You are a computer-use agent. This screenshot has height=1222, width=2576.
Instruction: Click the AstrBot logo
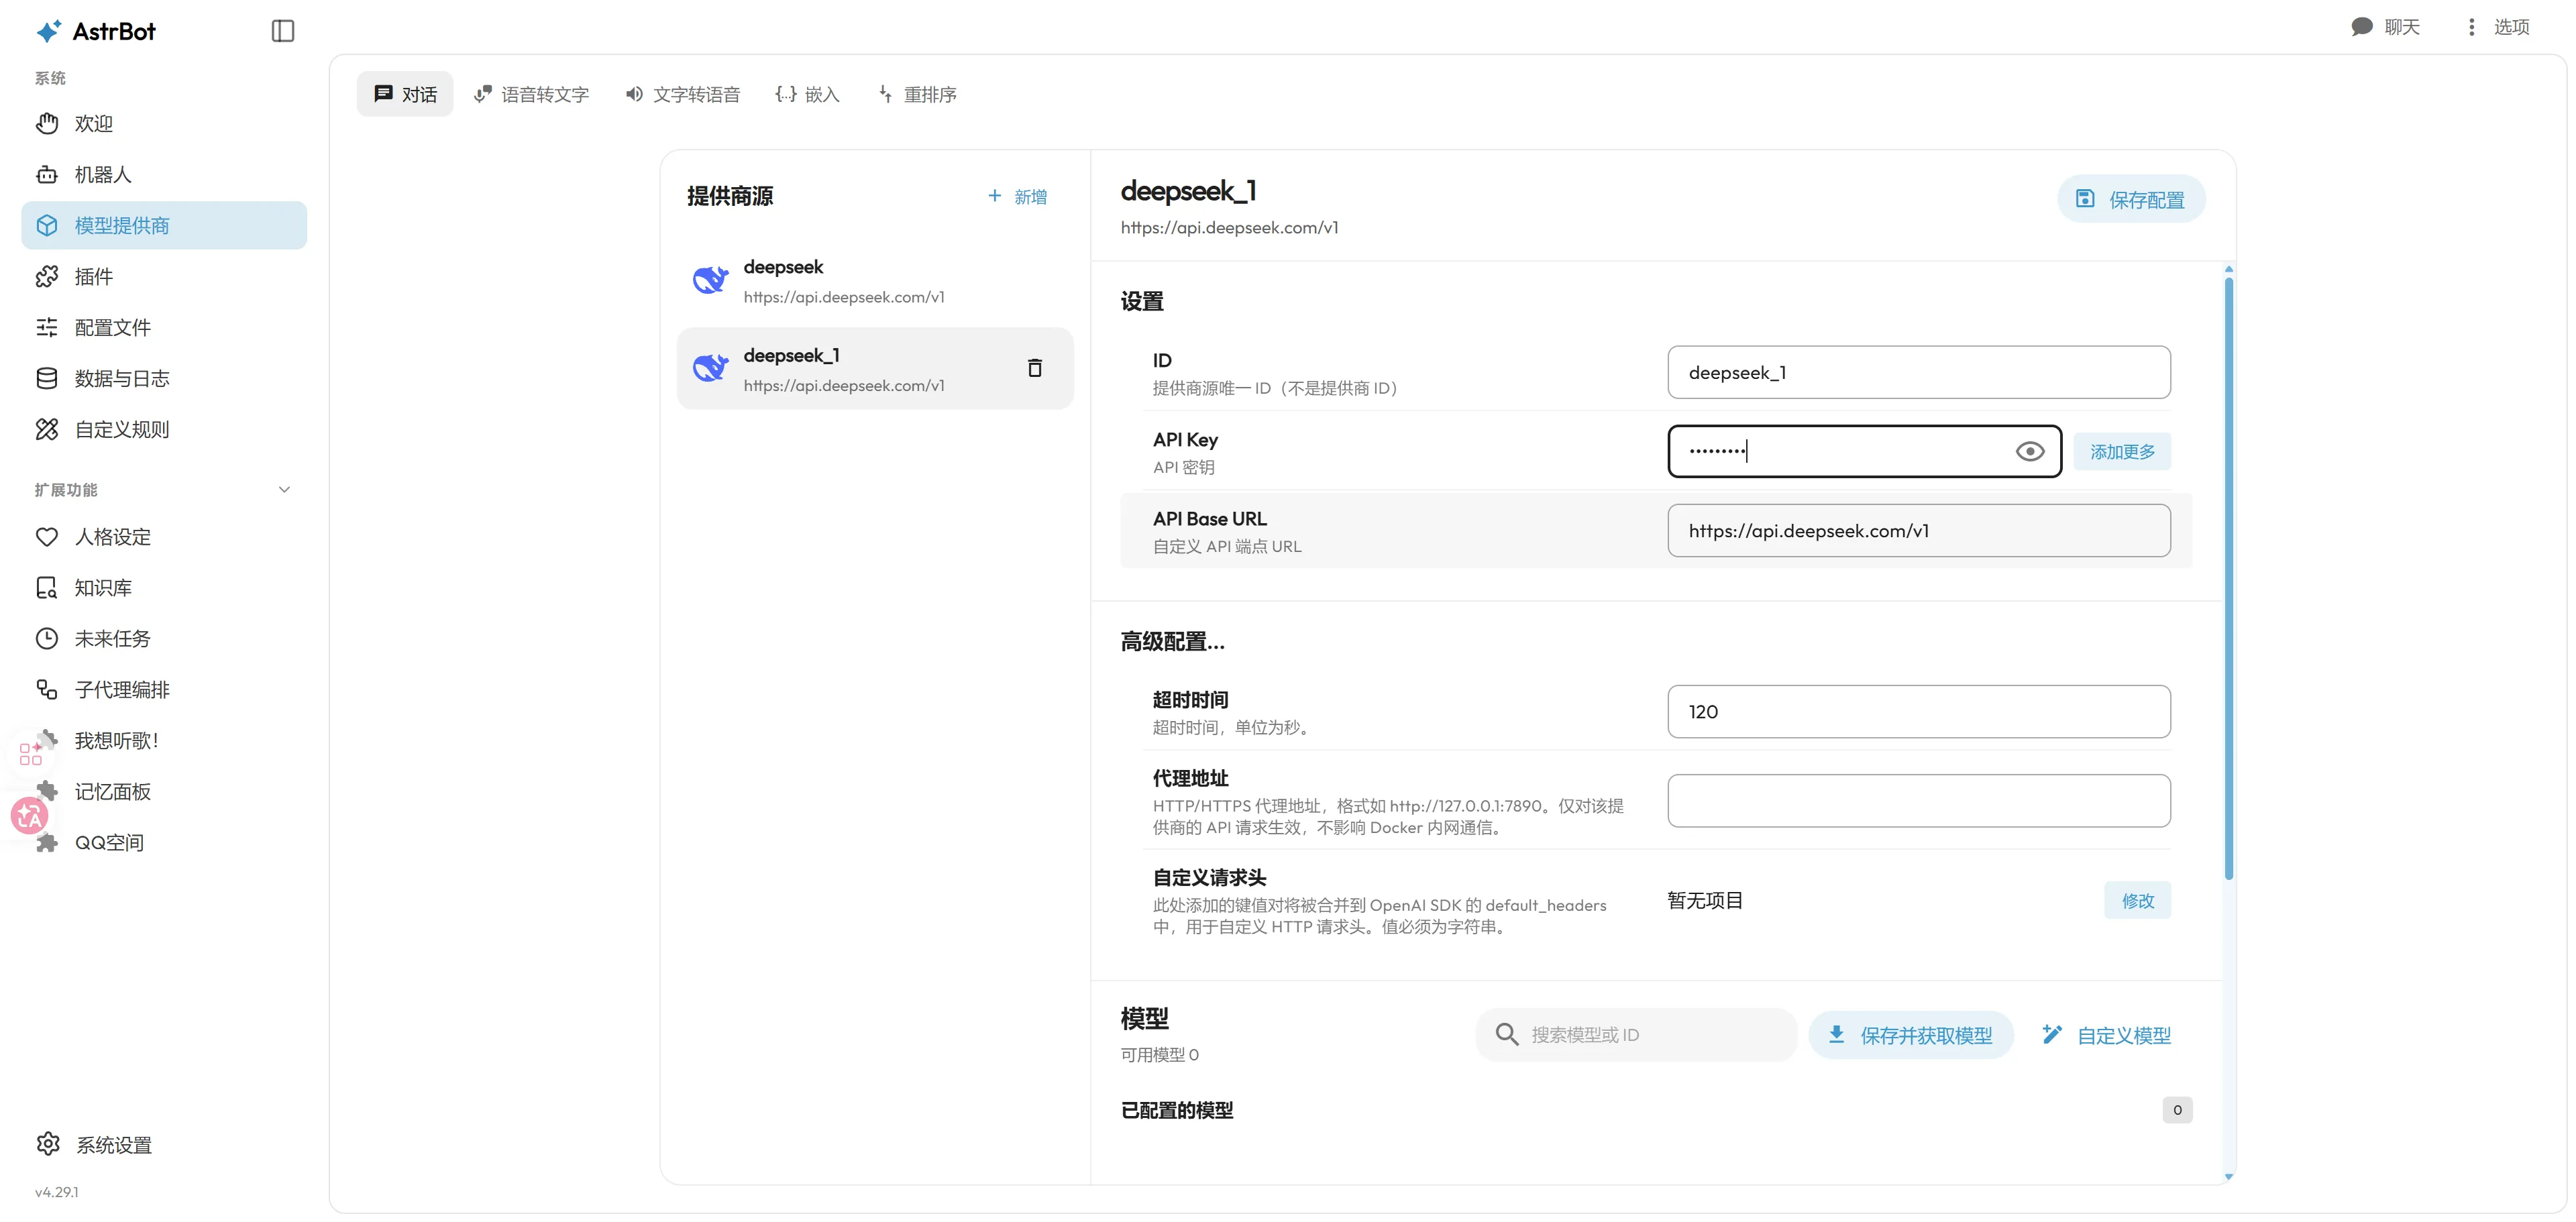click(96, 31)
